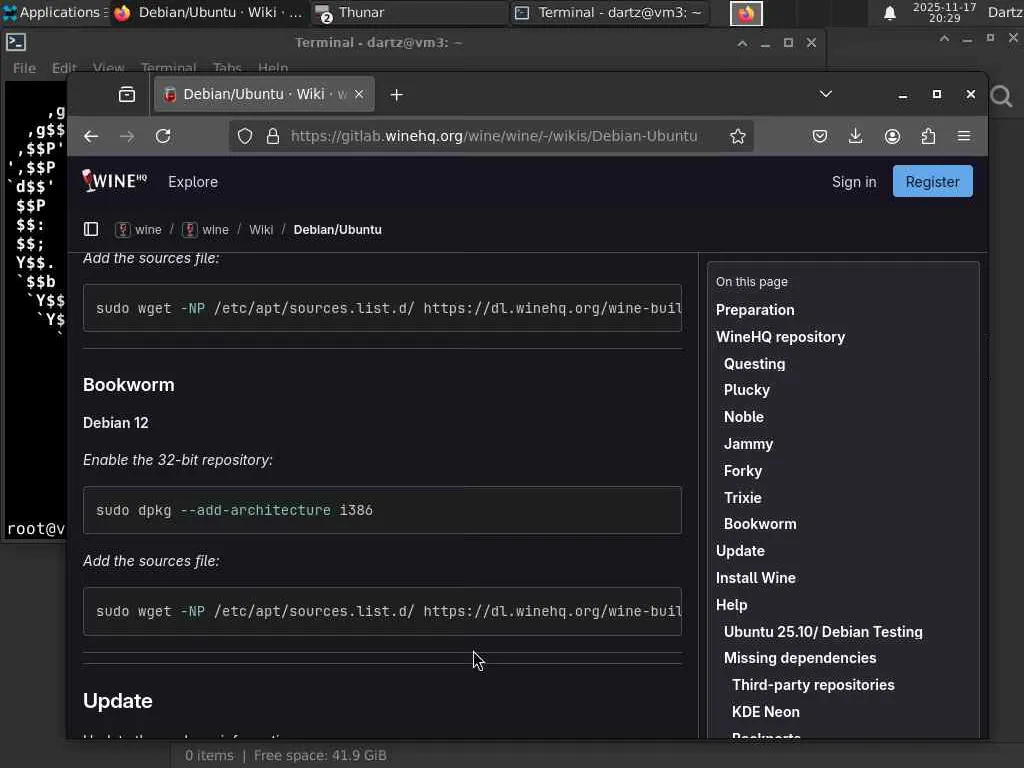The image size is (1024, 768).
Task: Open the Applications menu in the panel
Action: click(x=55, y=12)
